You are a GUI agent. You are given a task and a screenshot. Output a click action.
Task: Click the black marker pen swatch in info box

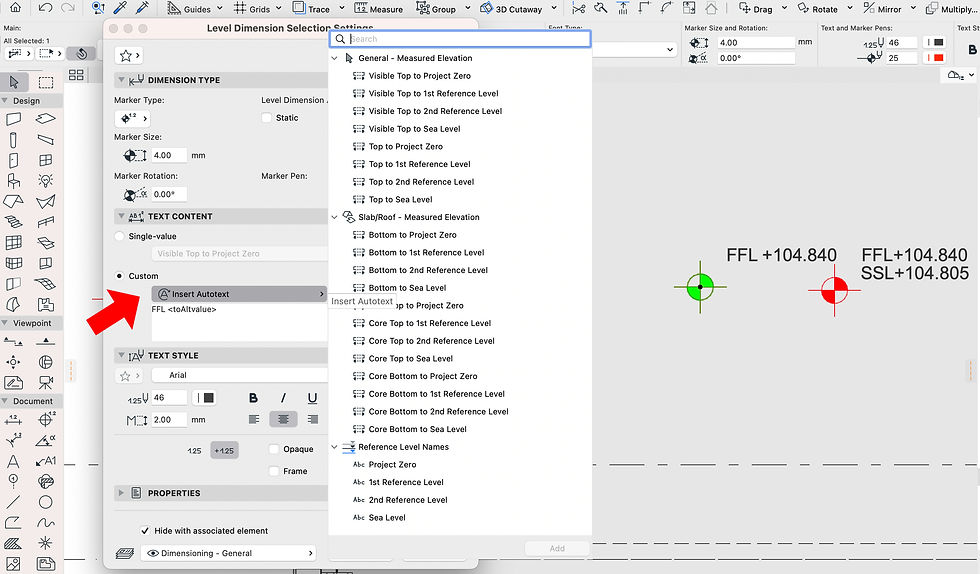click(936, 43)
